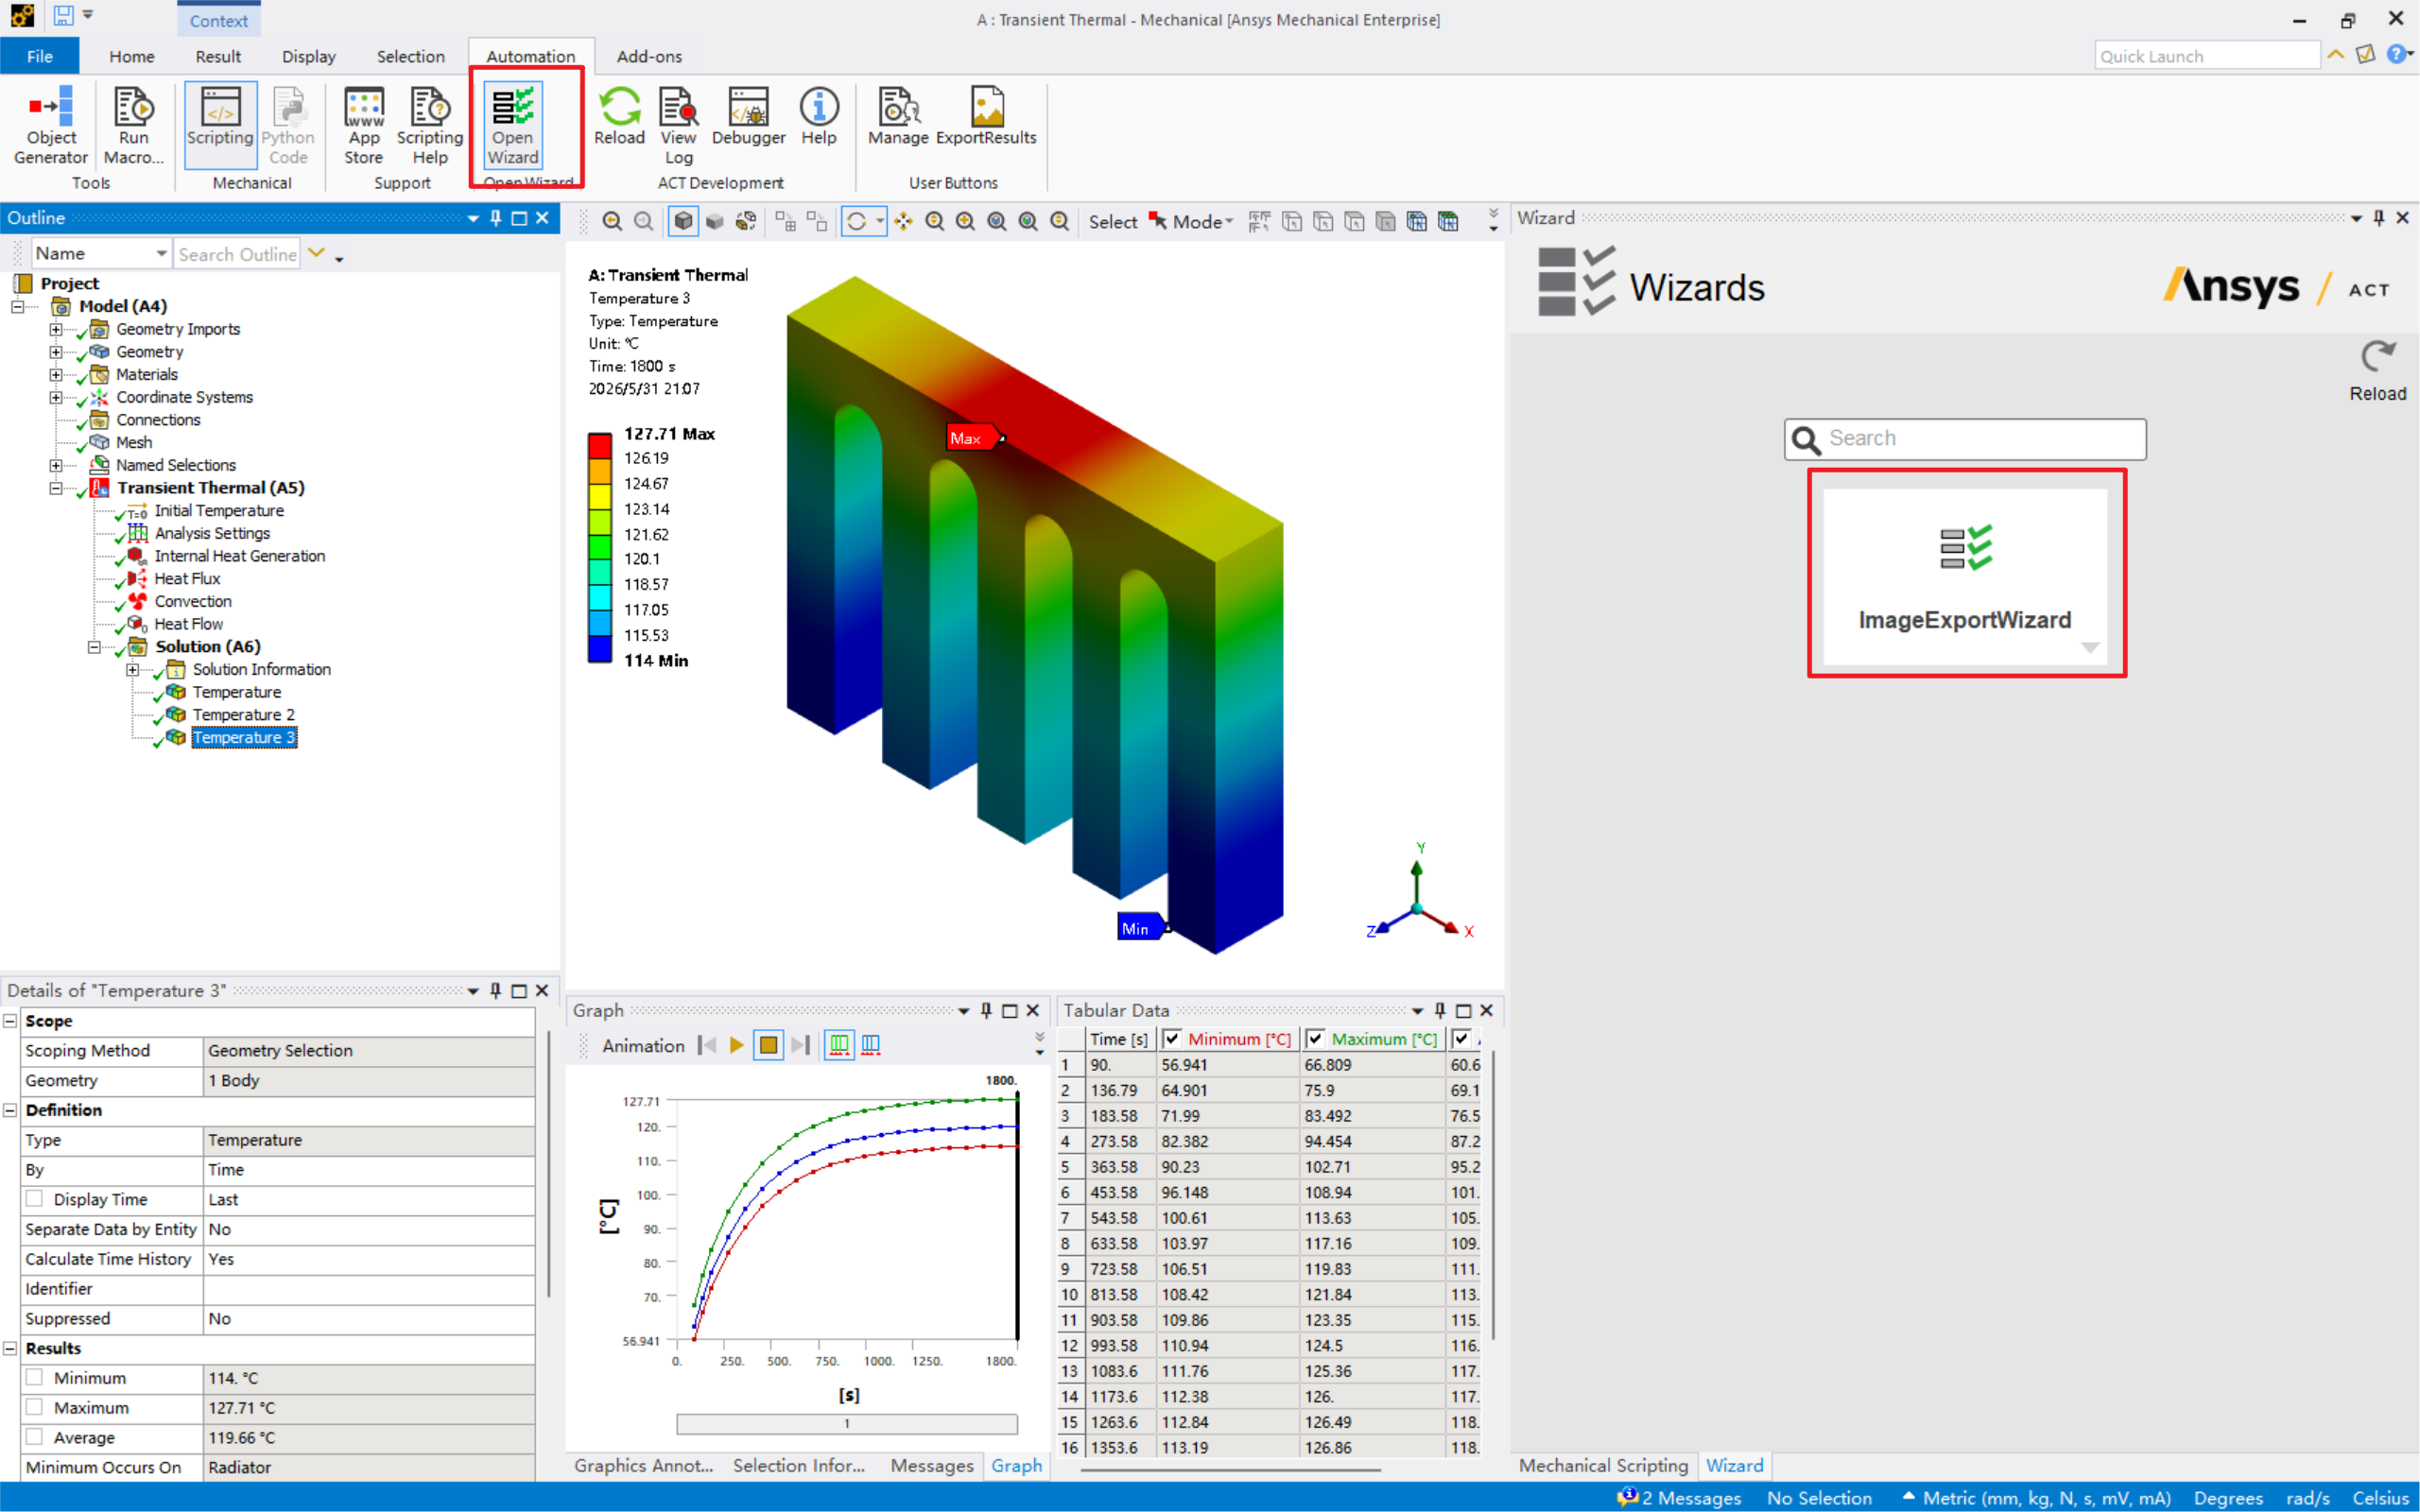Screen dimensions: 2420x1512
Task: Click Manage in User Buttons
Action: [898, 117]
